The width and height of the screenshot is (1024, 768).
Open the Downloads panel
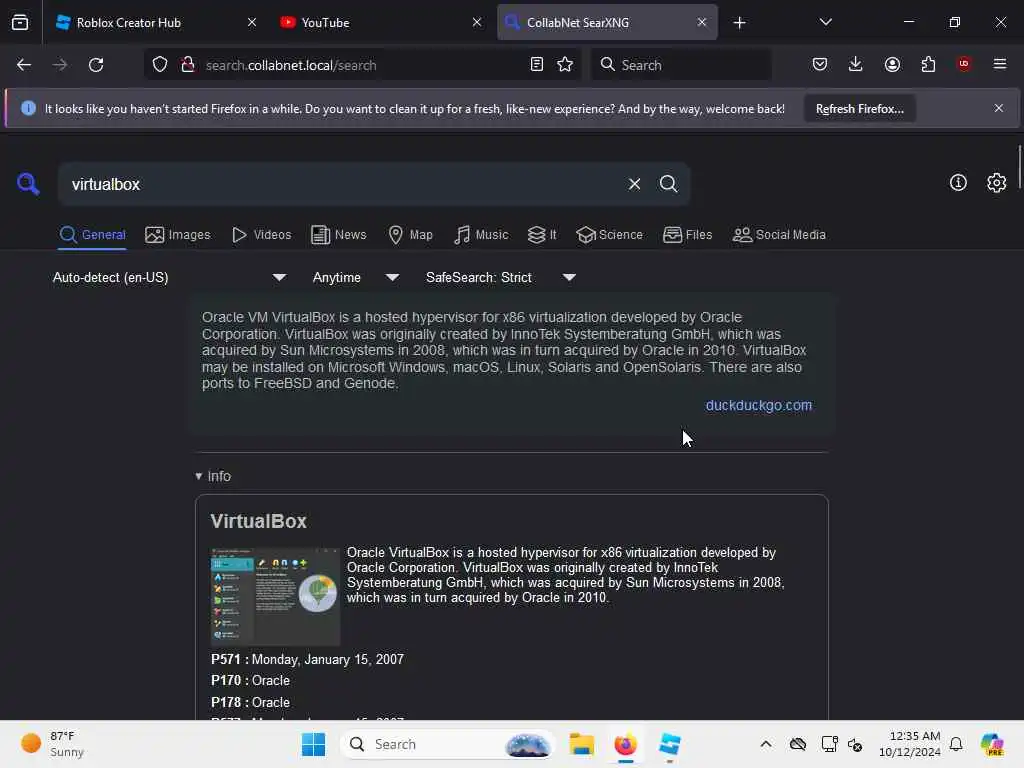pos(856,64)
